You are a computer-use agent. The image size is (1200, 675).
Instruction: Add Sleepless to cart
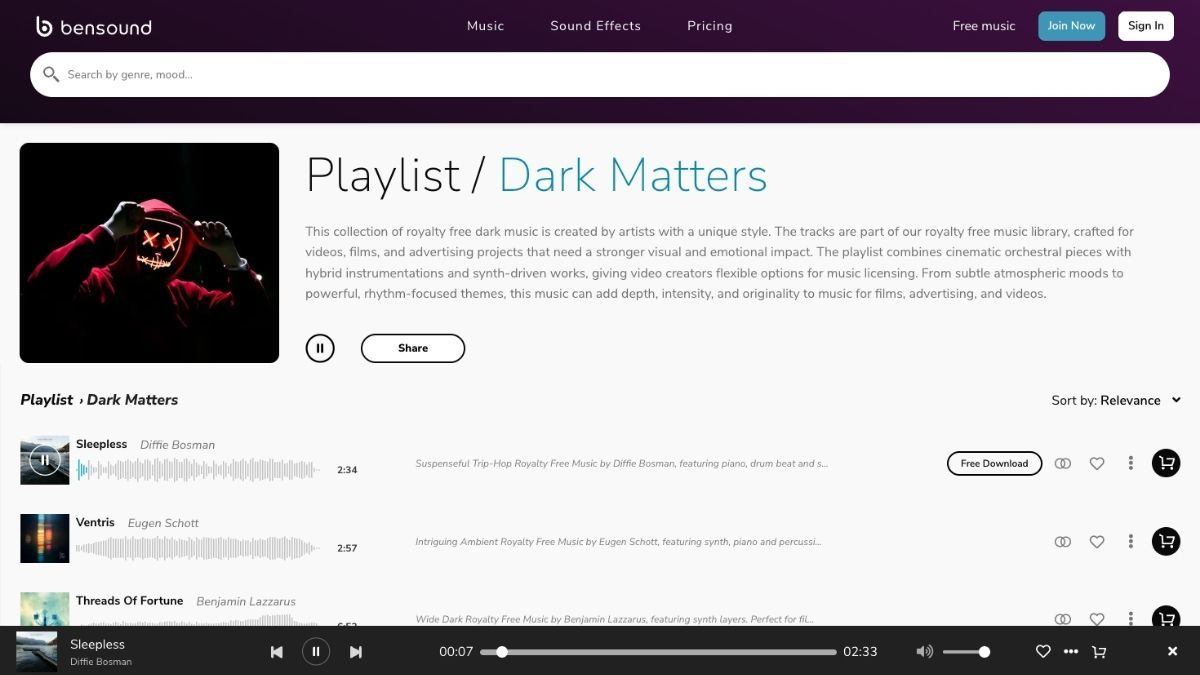1166,463
